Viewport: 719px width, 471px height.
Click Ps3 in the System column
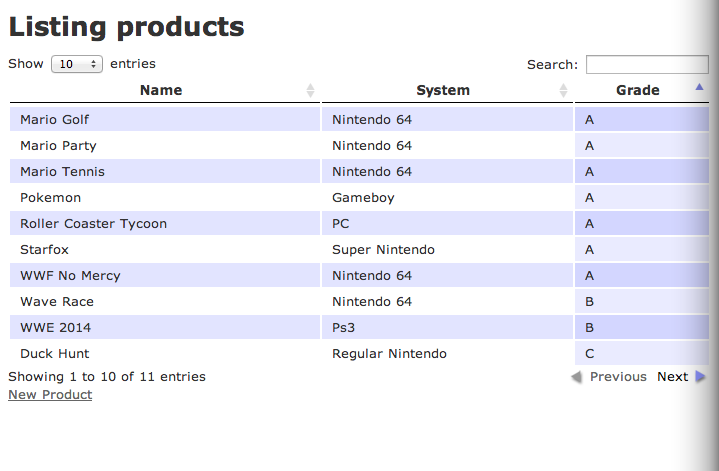[343, 327]
